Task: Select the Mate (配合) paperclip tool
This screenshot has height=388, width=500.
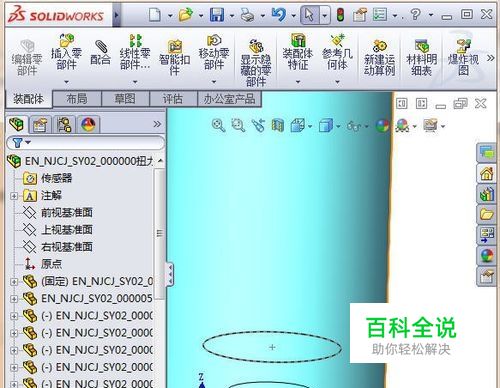Action: pyautogui.click(x=100, y=53)
